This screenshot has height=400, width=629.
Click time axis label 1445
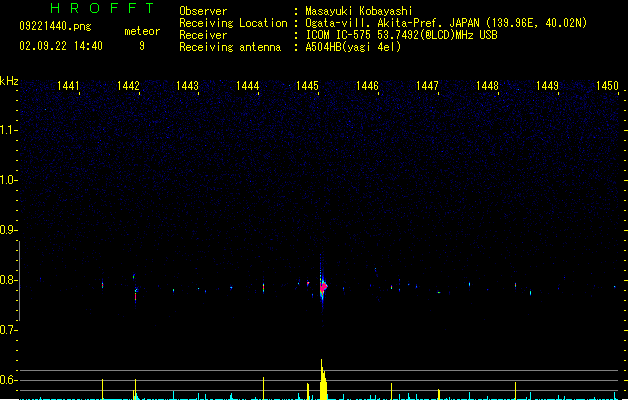[307, 86]
